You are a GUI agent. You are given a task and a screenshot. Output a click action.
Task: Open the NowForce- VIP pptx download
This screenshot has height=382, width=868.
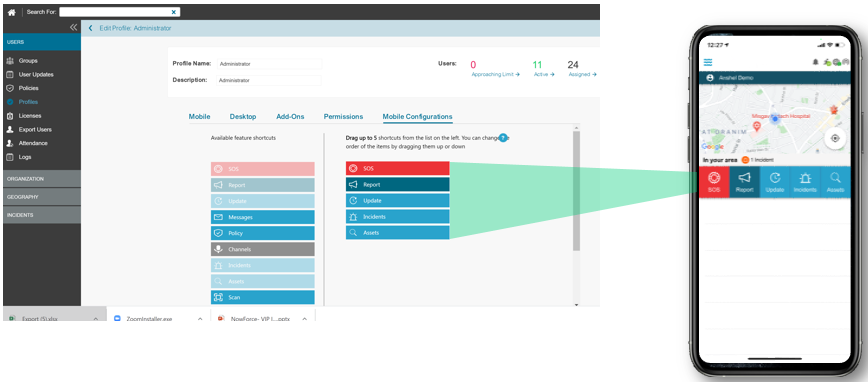point(261,319)
